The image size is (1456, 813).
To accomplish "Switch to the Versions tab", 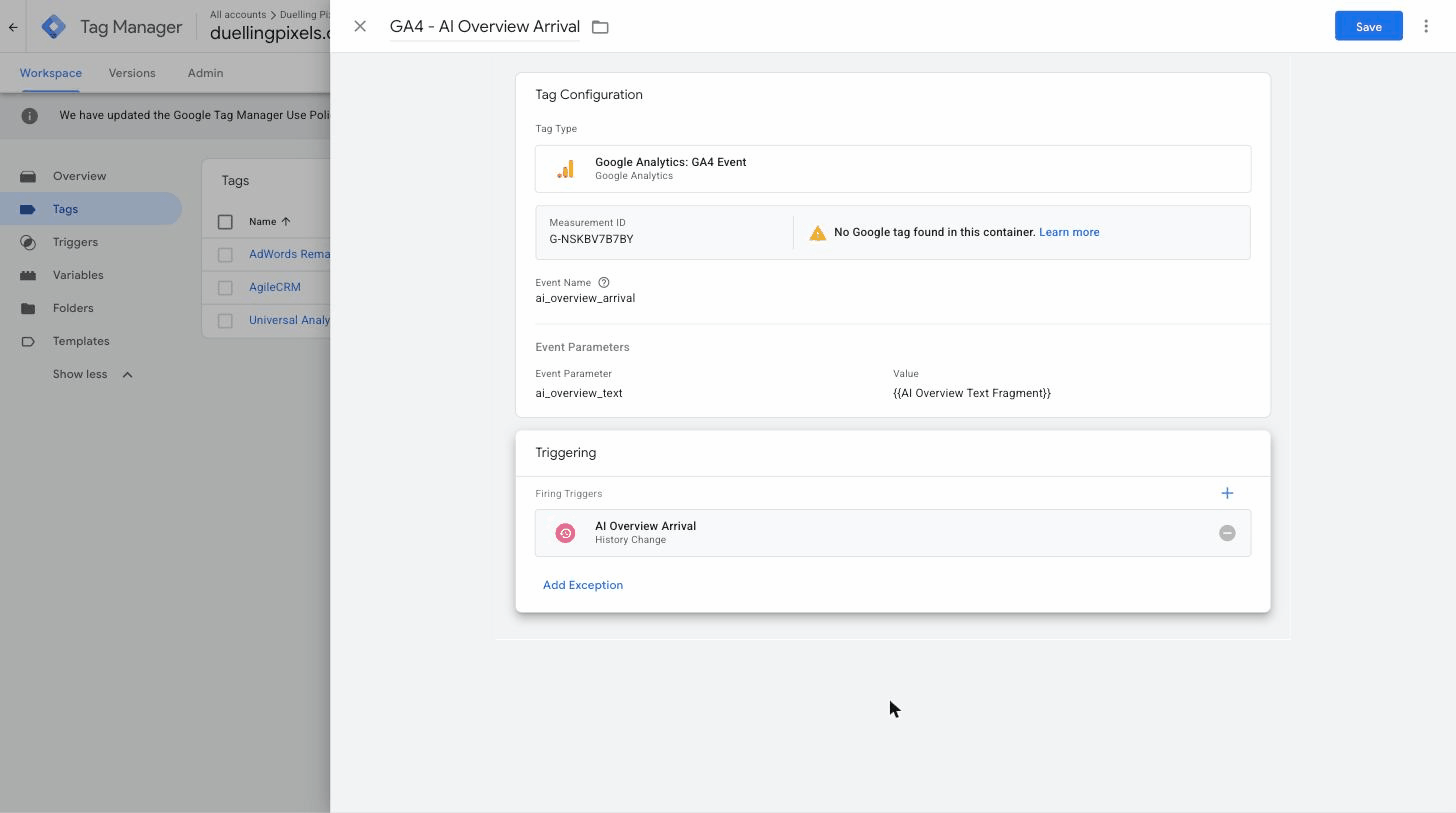I will (x=132, y=73).
